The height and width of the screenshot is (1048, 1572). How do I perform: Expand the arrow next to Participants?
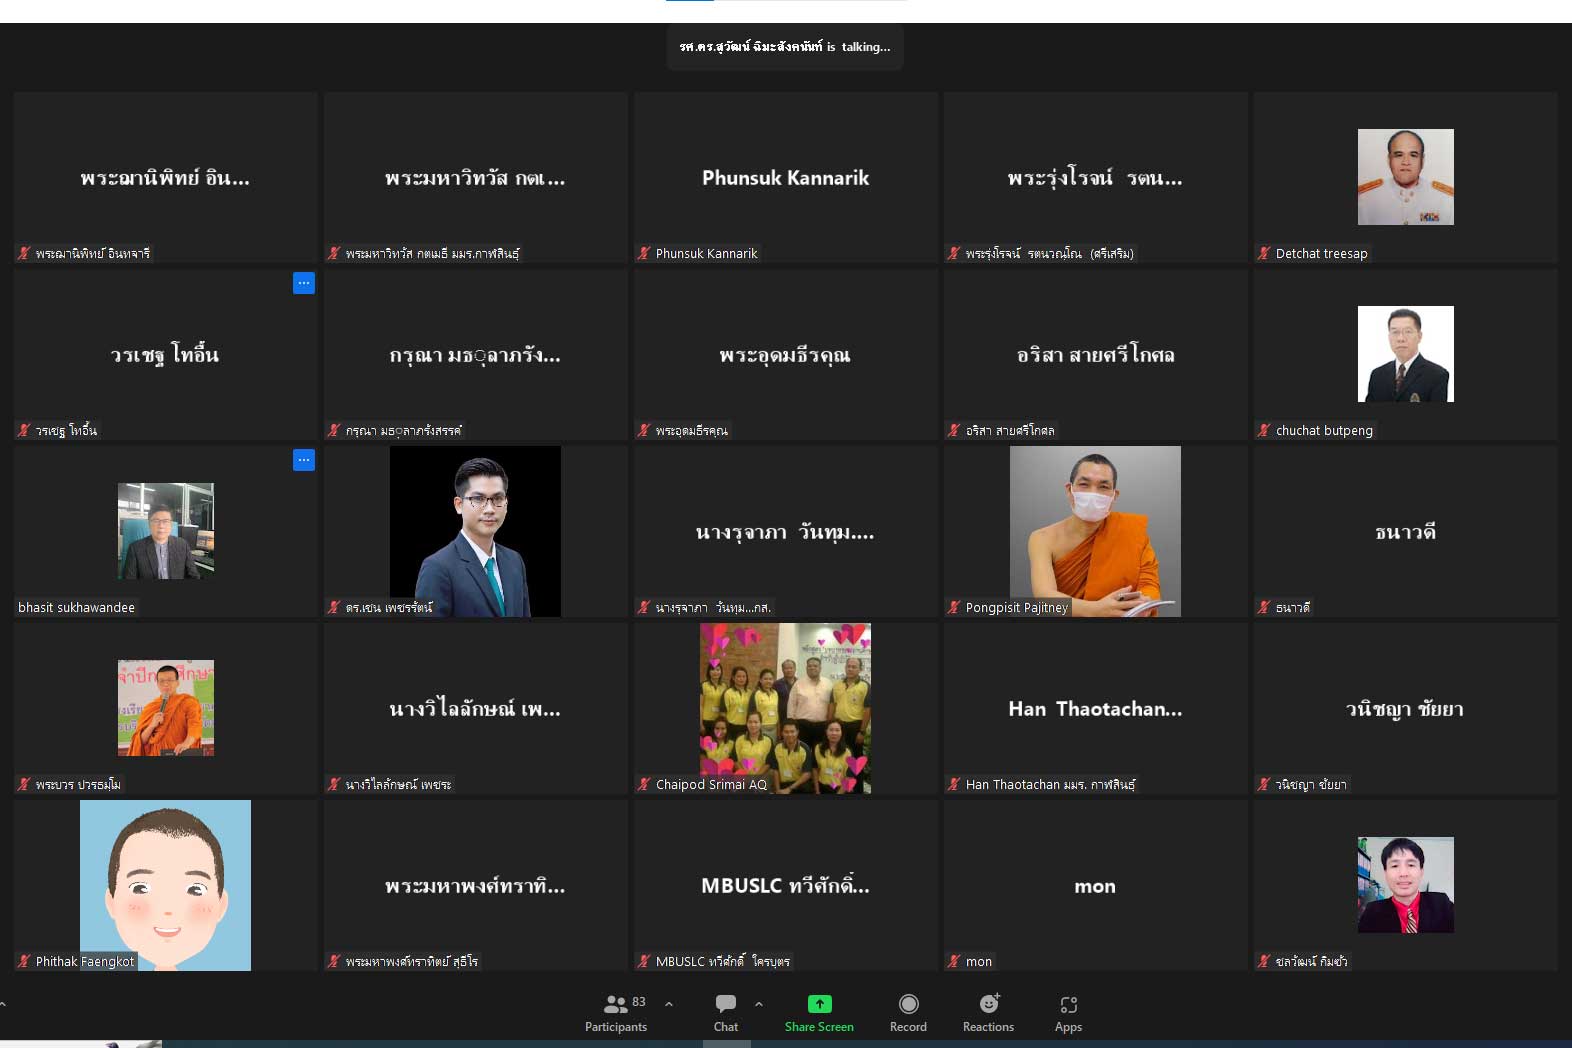[669, 1004]
